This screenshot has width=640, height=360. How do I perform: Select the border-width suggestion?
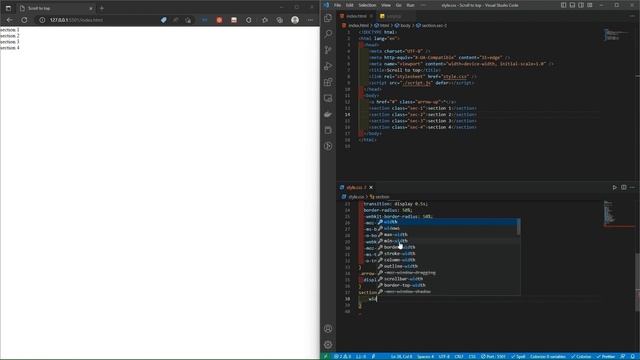[447, 247]
